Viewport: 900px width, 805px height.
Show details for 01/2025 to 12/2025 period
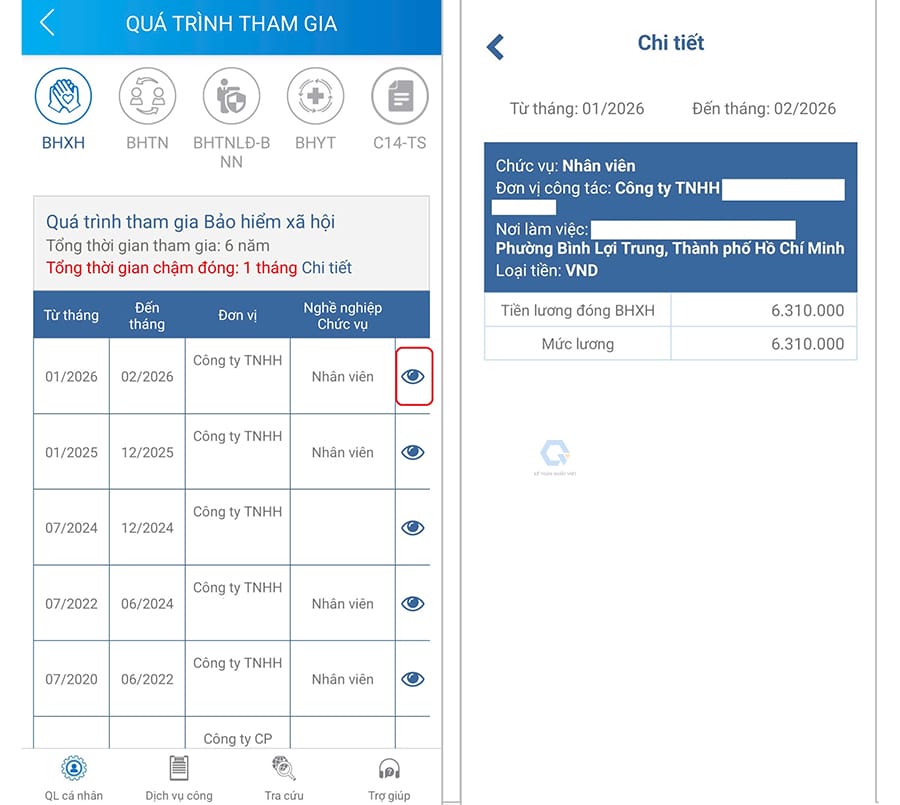413,452
